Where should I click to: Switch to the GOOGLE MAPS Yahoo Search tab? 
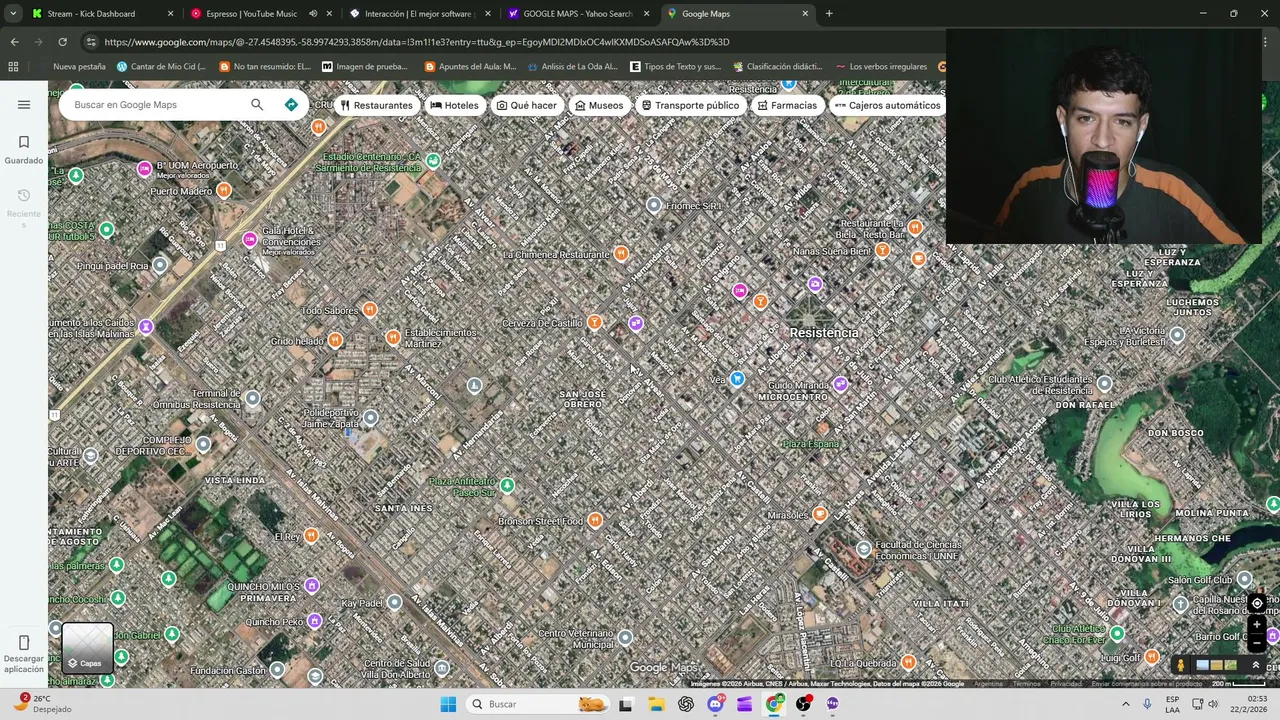[x=578, y=14]
